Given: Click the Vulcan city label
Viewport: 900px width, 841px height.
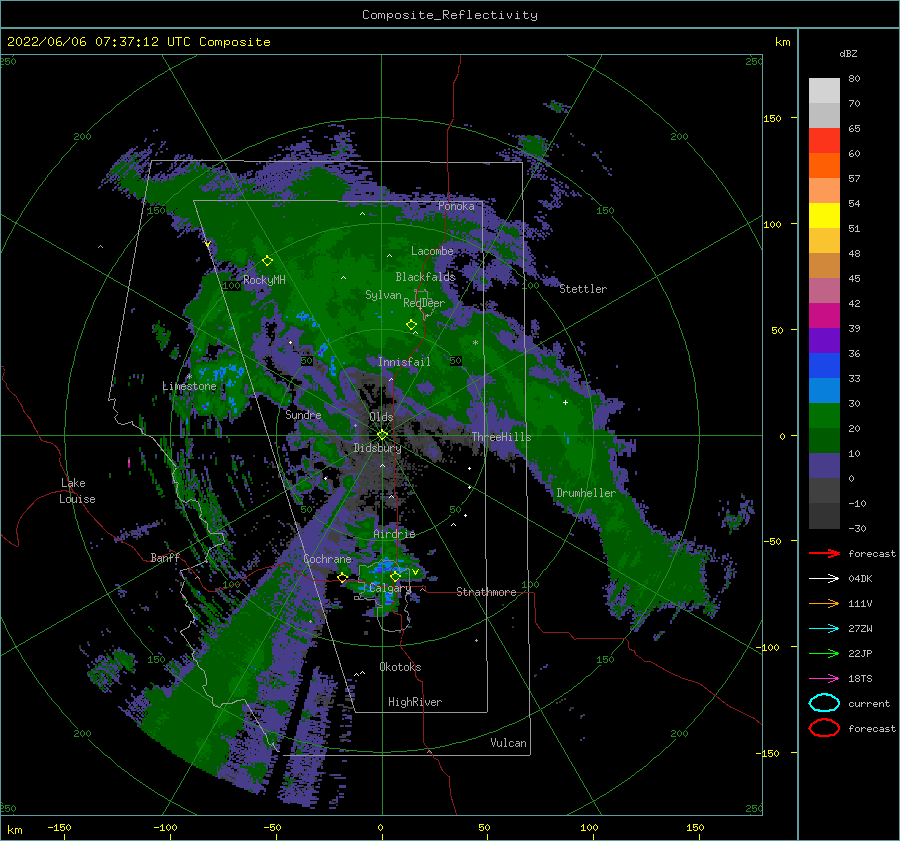Looking at the screenshot, I should (x=509, y=743).
